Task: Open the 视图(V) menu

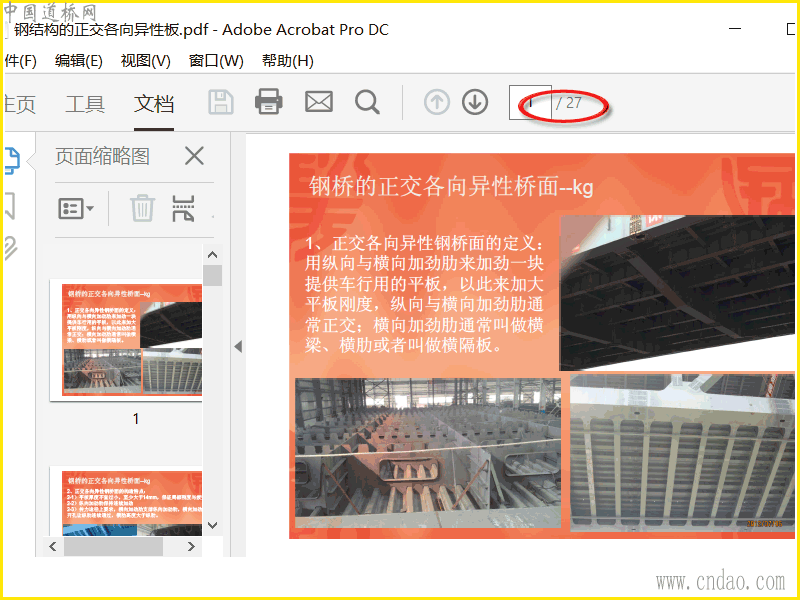Action: [x=145, y=61]
